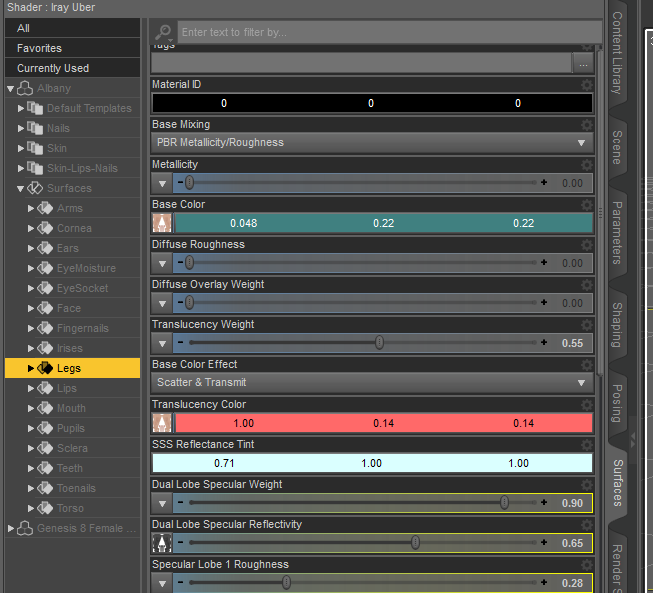Switch to the Shaping tab
The height and width of the screenshot is (593, 653).
[x=617, y=325]
